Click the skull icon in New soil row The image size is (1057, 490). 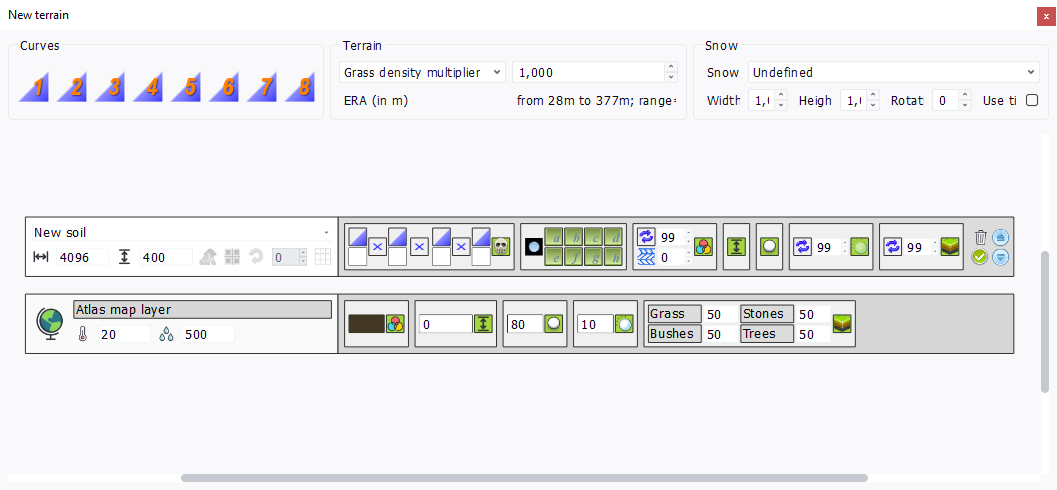pos(501,247)
